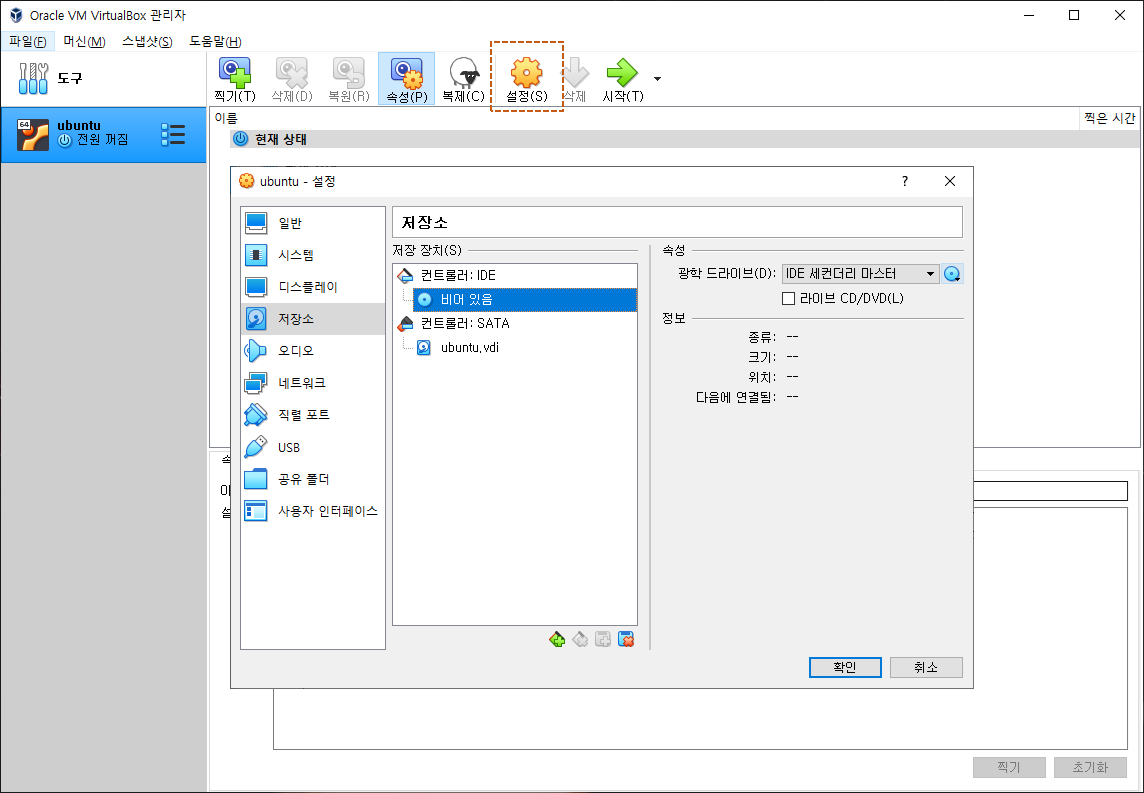Open the 도구 tools entry
1144x793 pixels.
point(103,78)
